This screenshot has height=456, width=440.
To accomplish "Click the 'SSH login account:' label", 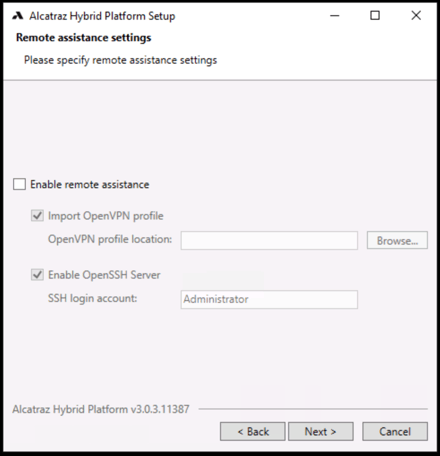I will point(92,298).
